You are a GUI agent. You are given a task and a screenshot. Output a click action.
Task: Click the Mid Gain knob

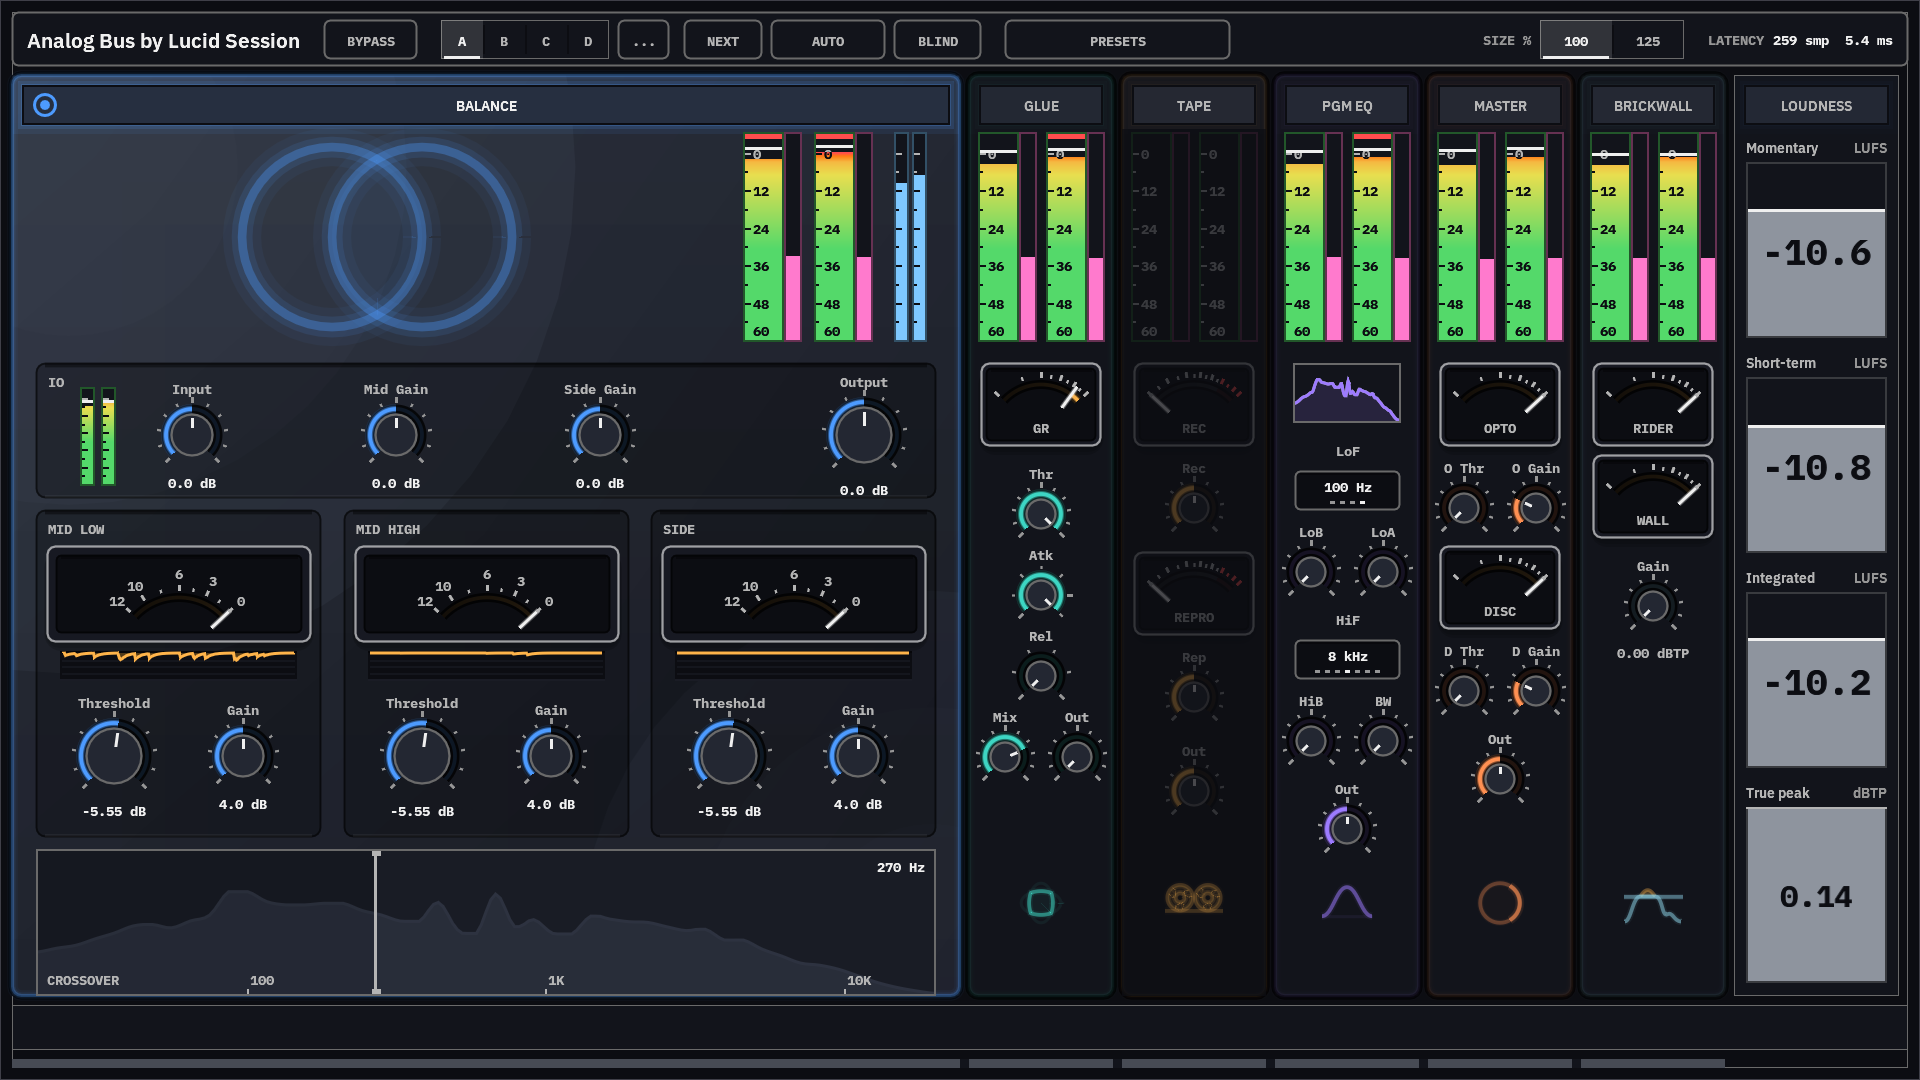click(396, 435)
